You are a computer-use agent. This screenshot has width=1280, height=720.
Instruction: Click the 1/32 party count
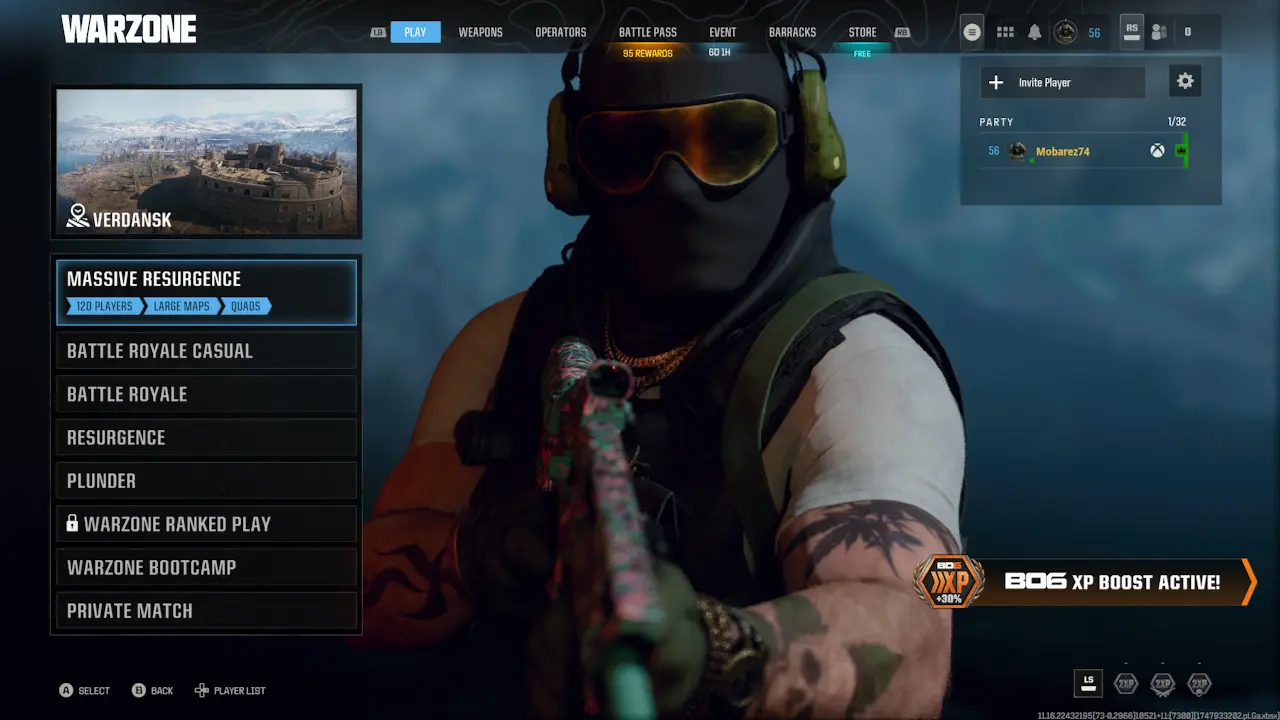point(1177,122)
